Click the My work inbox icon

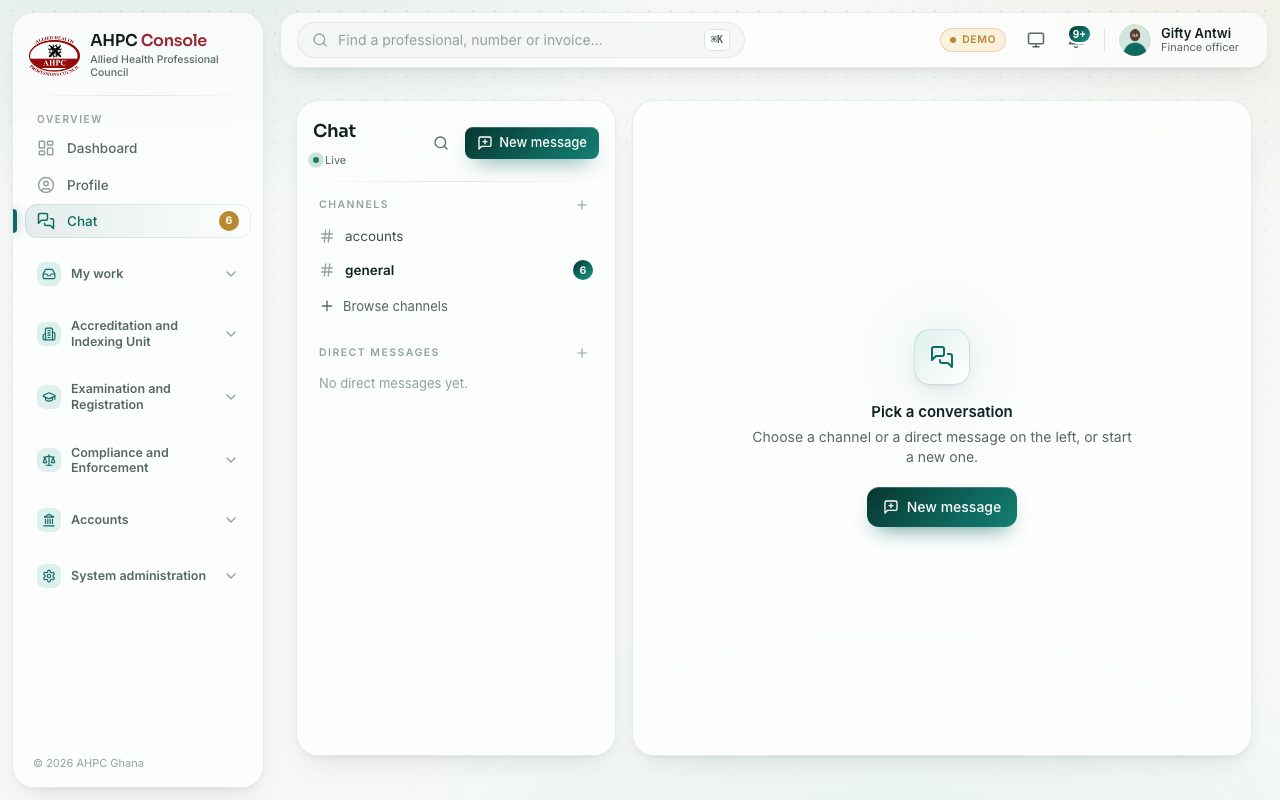point(49,274)
